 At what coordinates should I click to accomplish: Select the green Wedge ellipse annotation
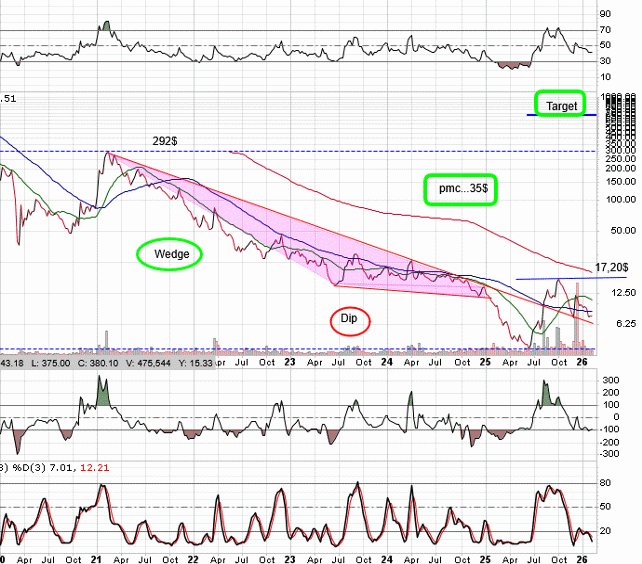[x=170, y=254]
